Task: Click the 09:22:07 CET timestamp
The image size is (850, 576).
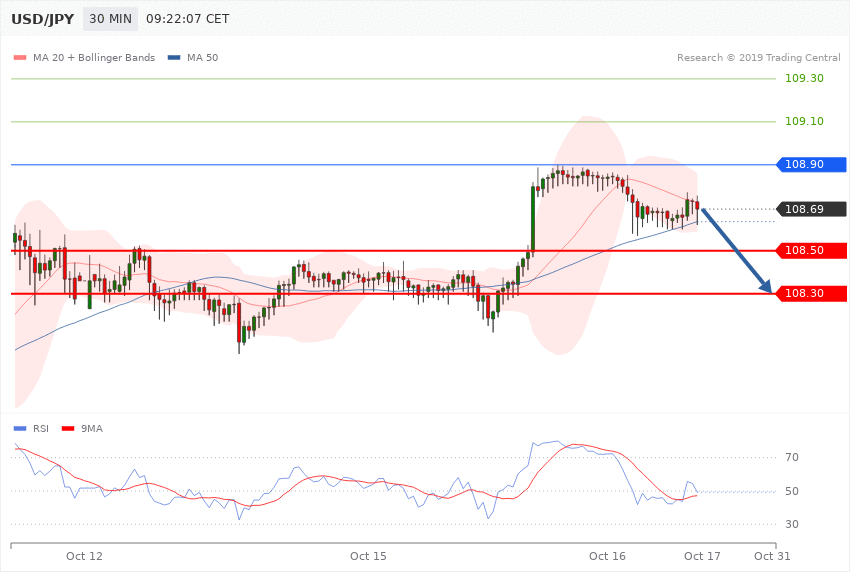Action: [x=188, y=19]
